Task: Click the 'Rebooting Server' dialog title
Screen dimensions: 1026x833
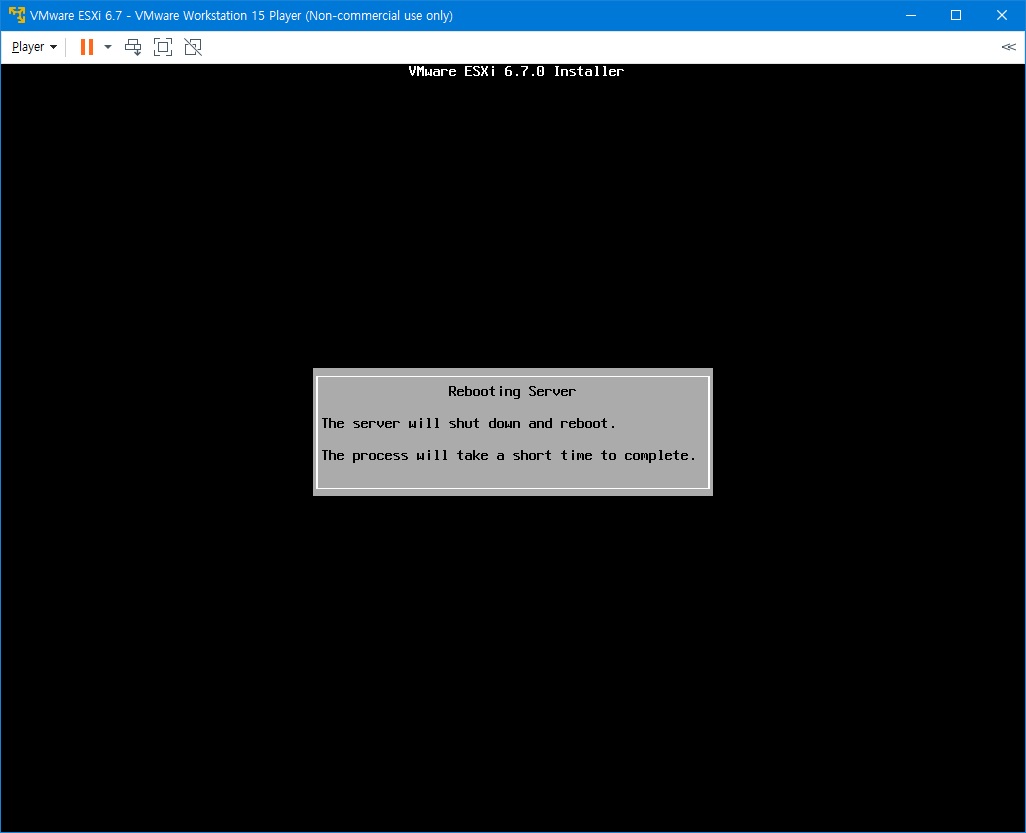Action: [x=512, y=391]
